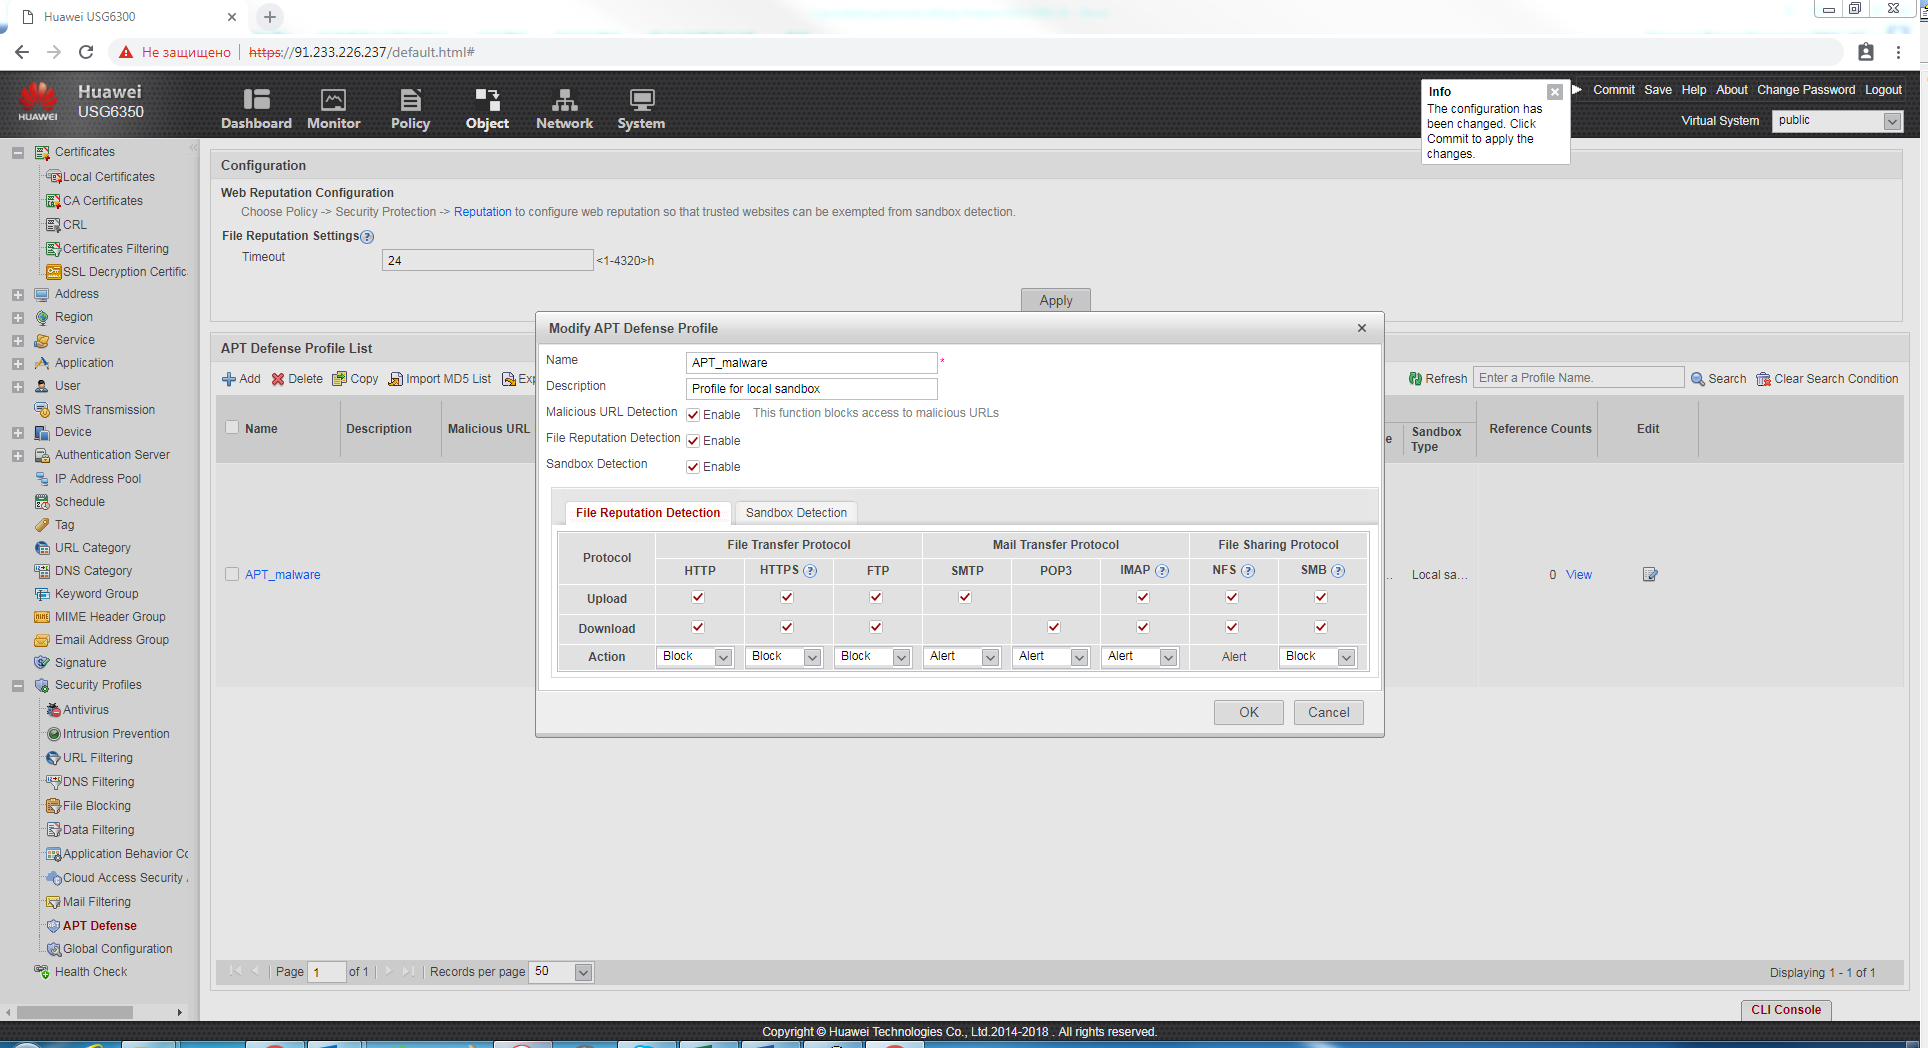Screen dimensions: 1928x1048
Task: Click the File Reputation Settings help icon
Action: pyautogui.click(x=367, y=237)
